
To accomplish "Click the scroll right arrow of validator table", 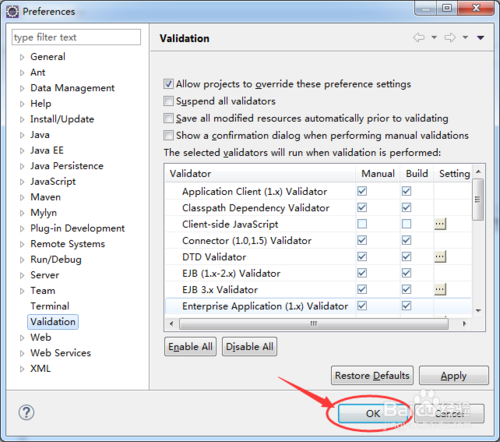I will click(x=464, y=323).
